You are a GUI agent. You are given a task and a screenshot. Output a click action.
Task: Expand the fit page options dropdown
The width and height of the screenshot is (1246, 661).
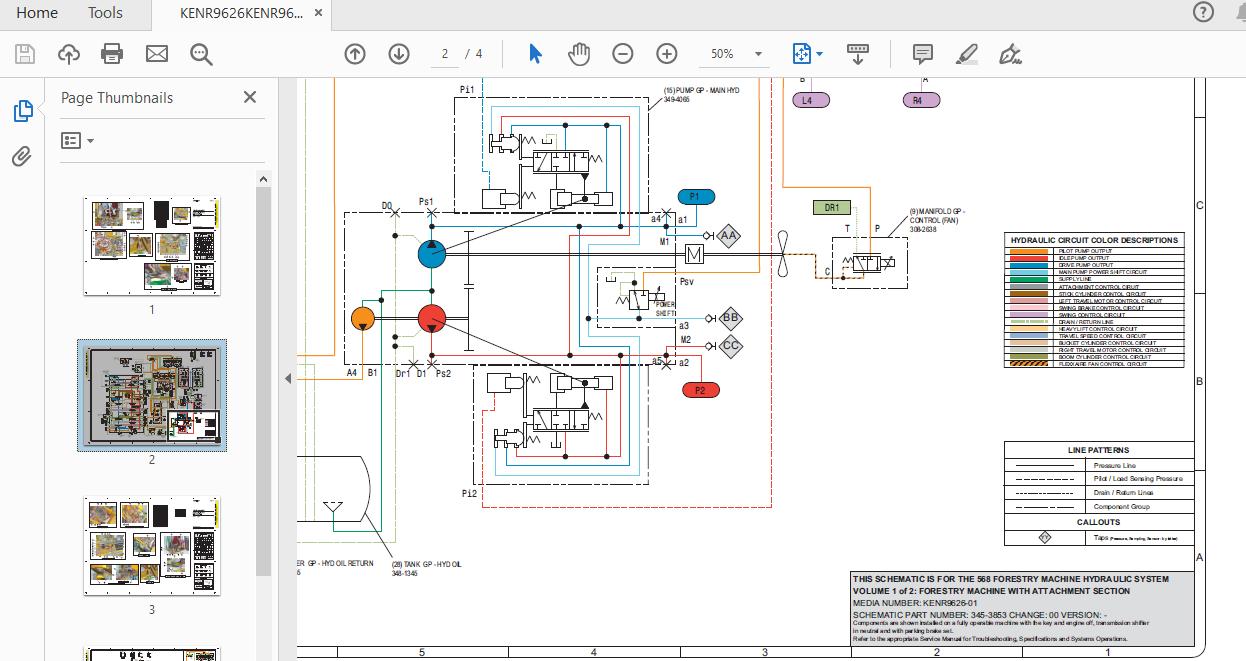point(807,54)
